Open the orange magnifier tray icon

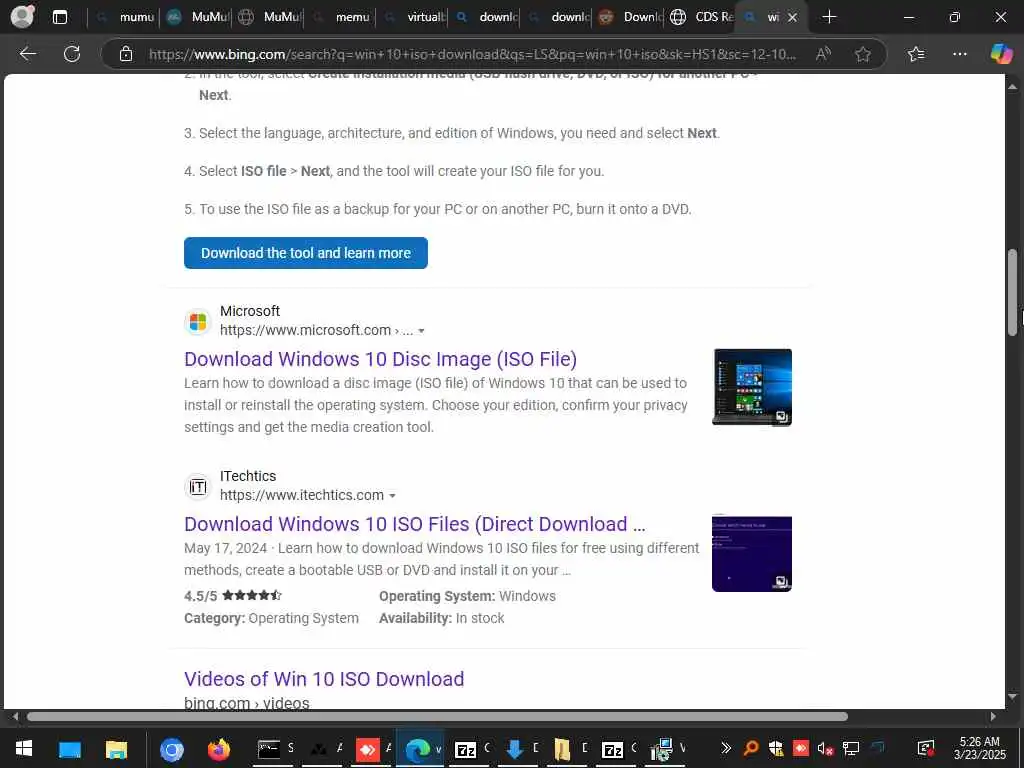pos(752,748)
